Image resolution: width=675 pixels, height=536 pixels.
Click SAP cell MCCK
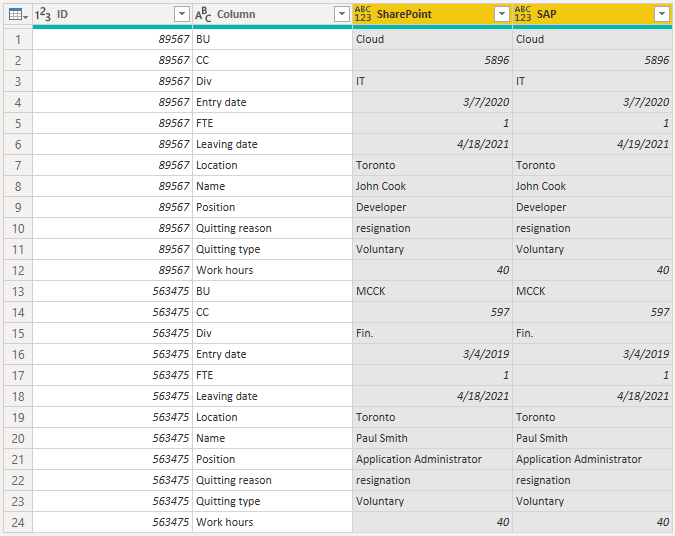[592, 291]
